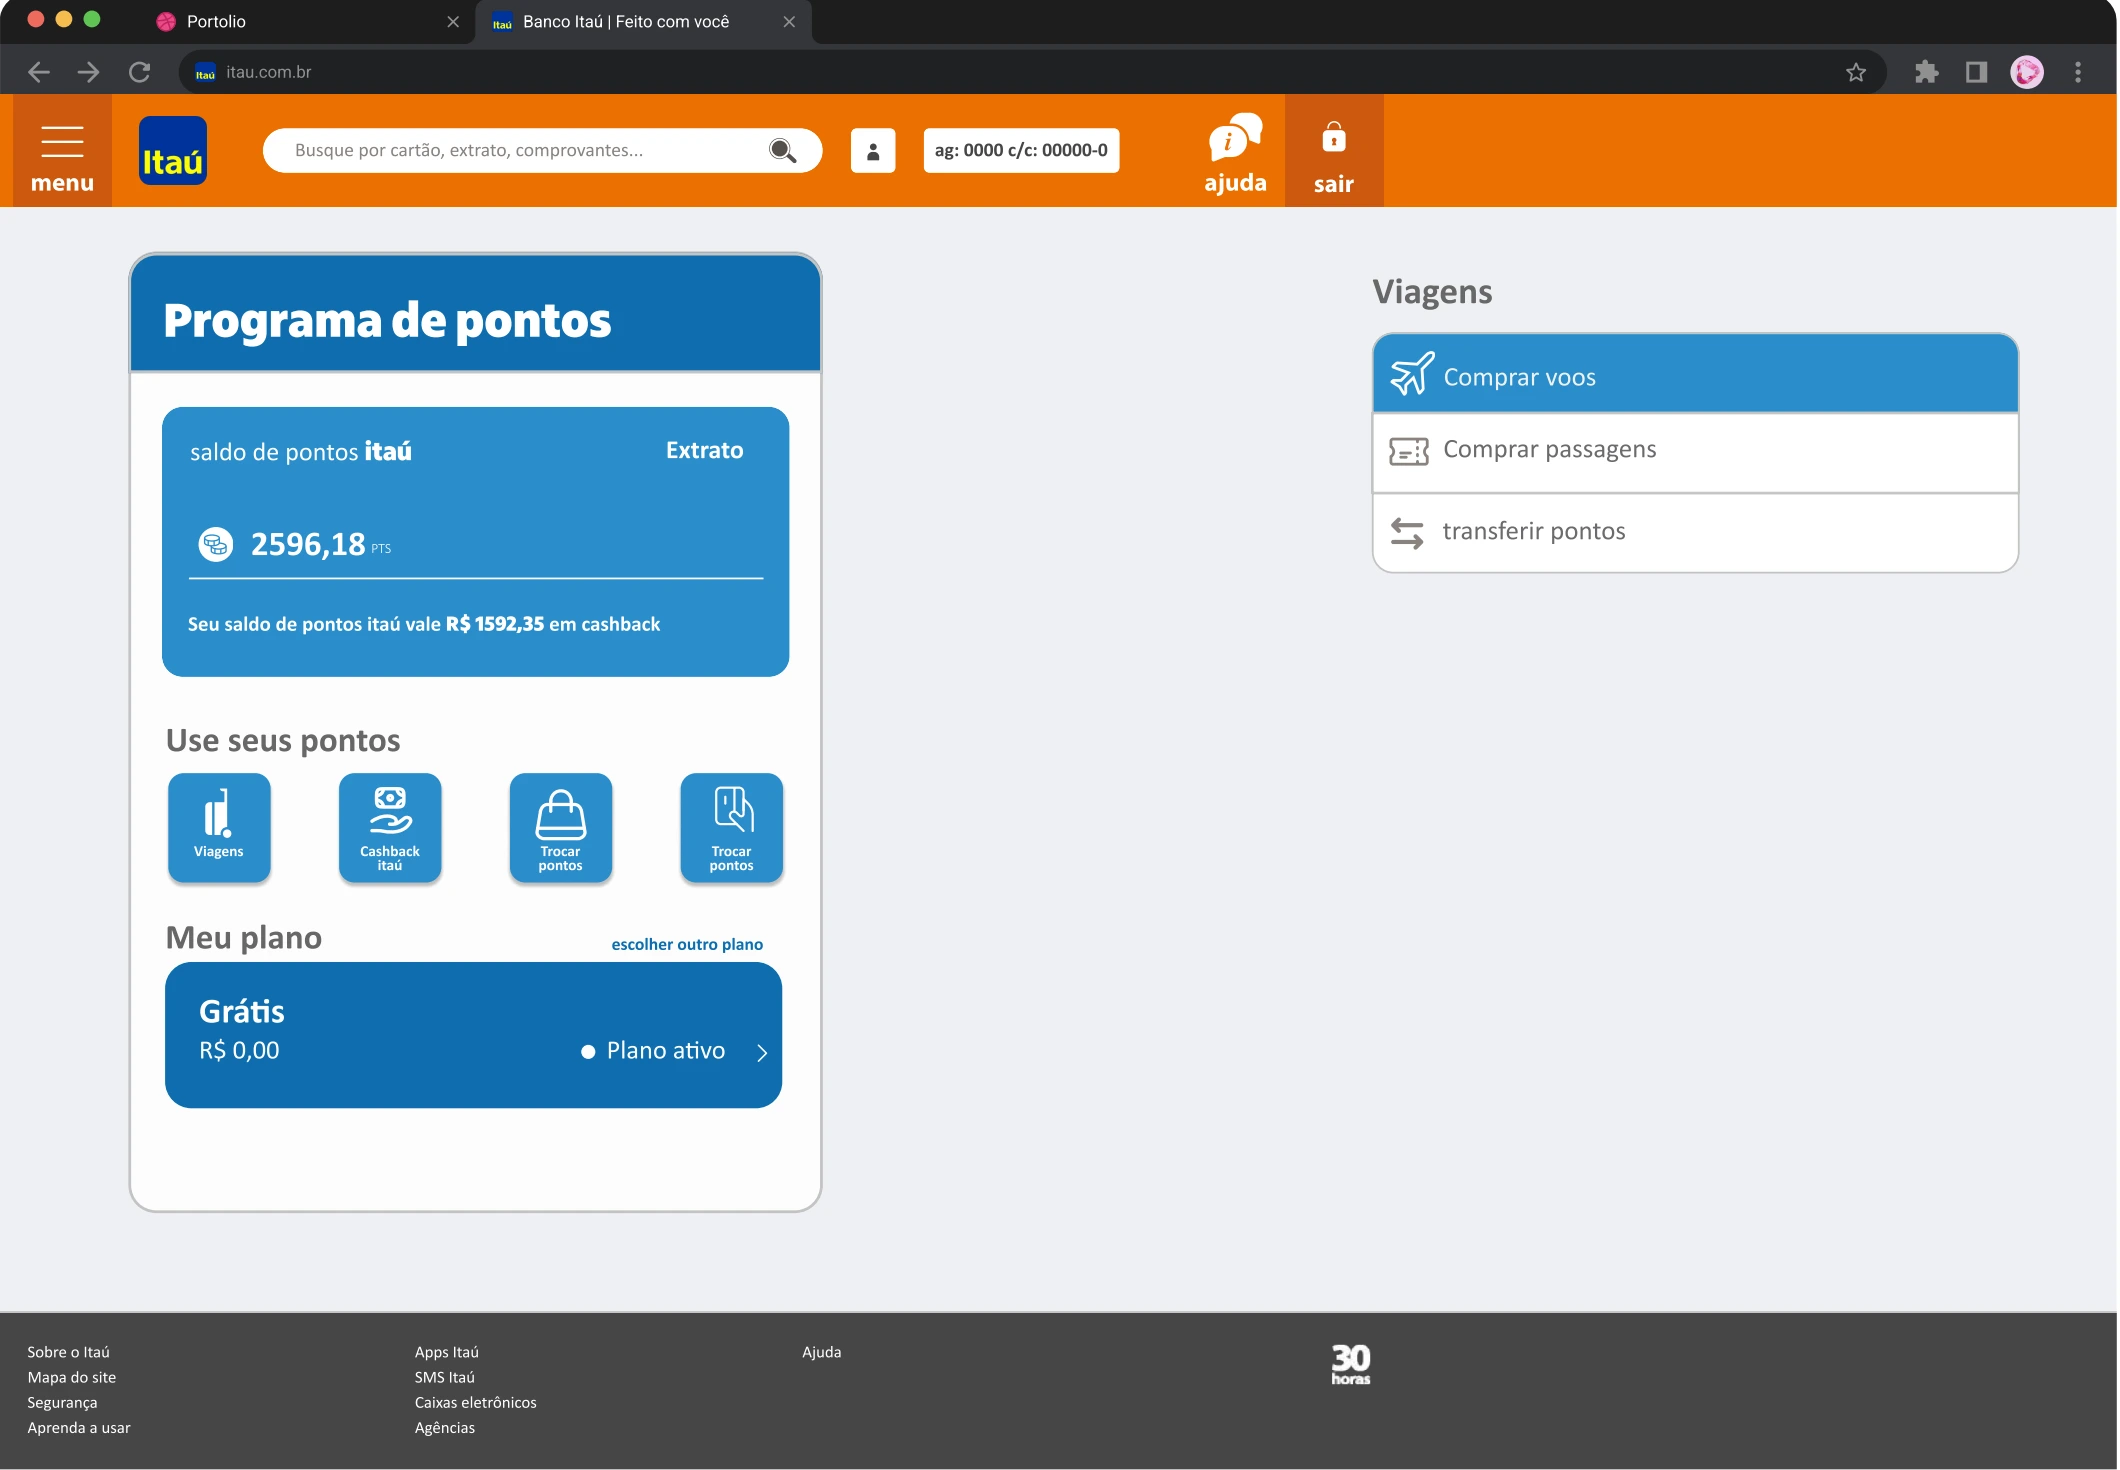Click escolher outro plano link
Viewport: 2120px width, 1470px height.
[x=687, y=945]
